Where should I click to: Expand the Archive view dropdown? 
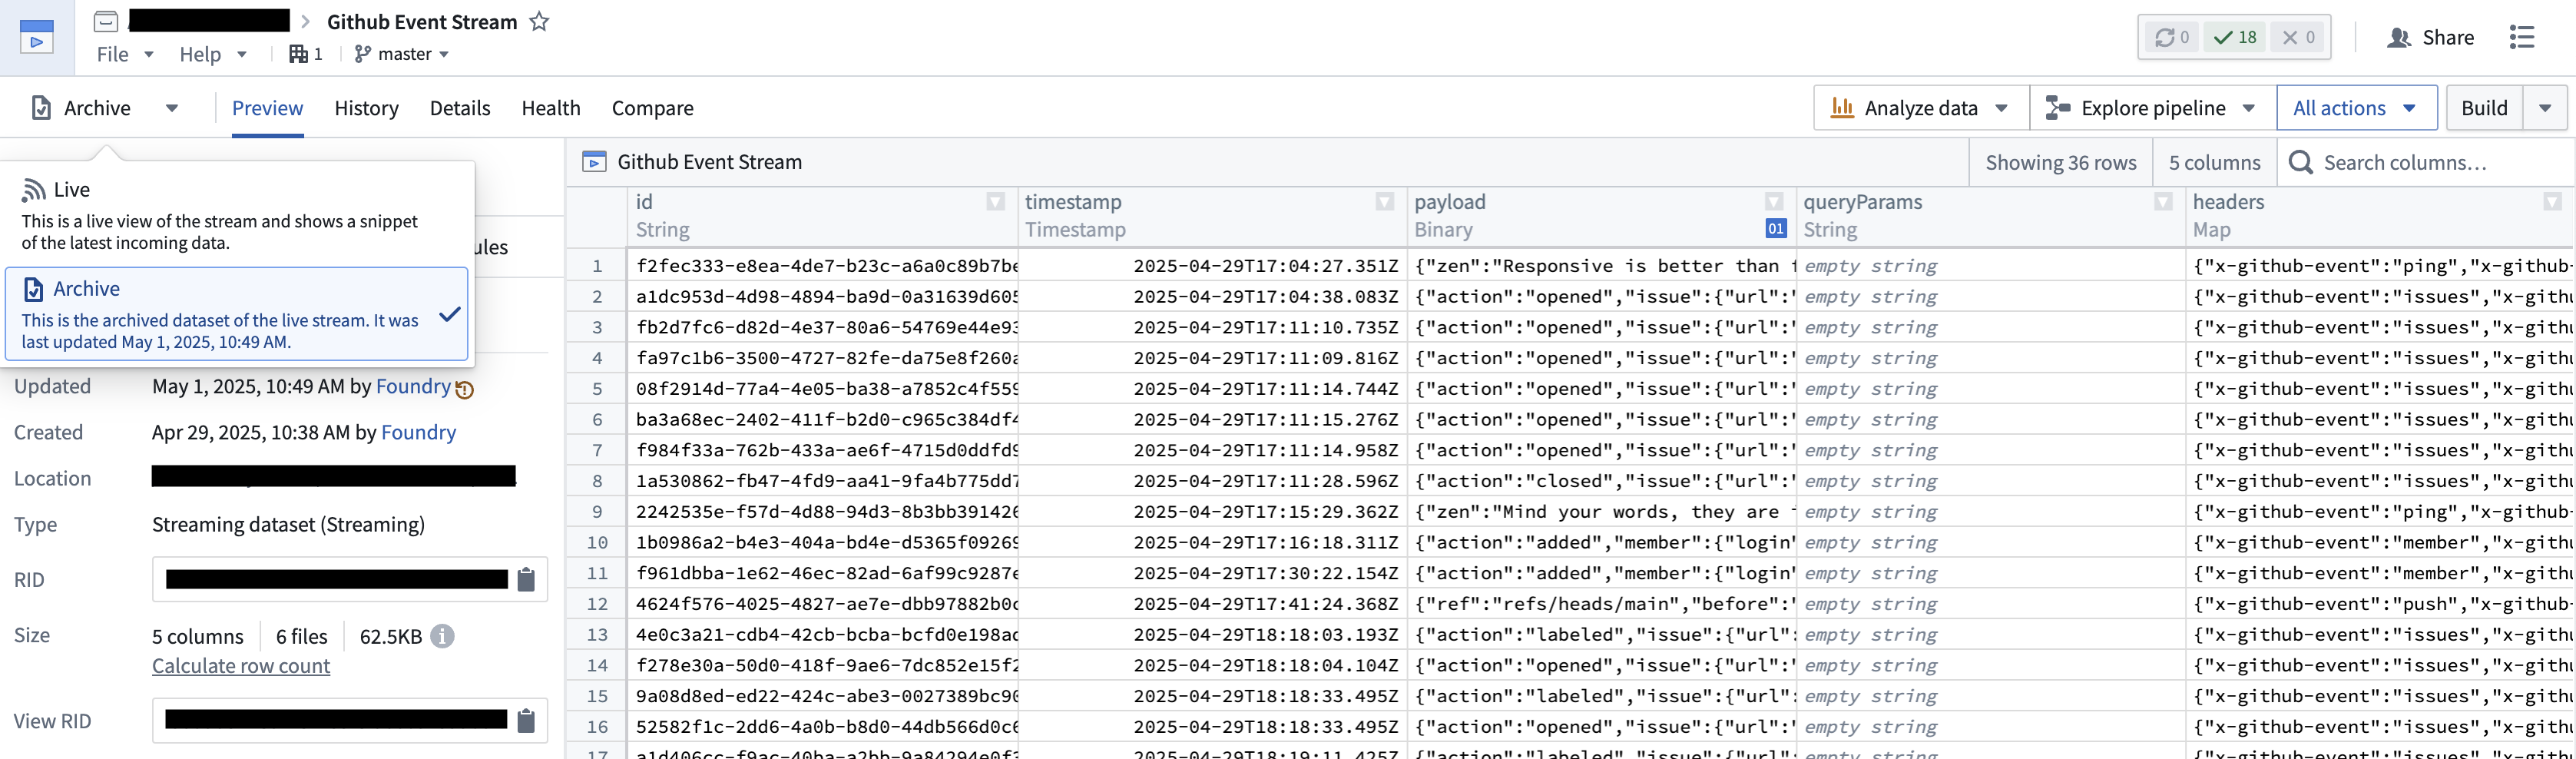(x=171, y=108)
